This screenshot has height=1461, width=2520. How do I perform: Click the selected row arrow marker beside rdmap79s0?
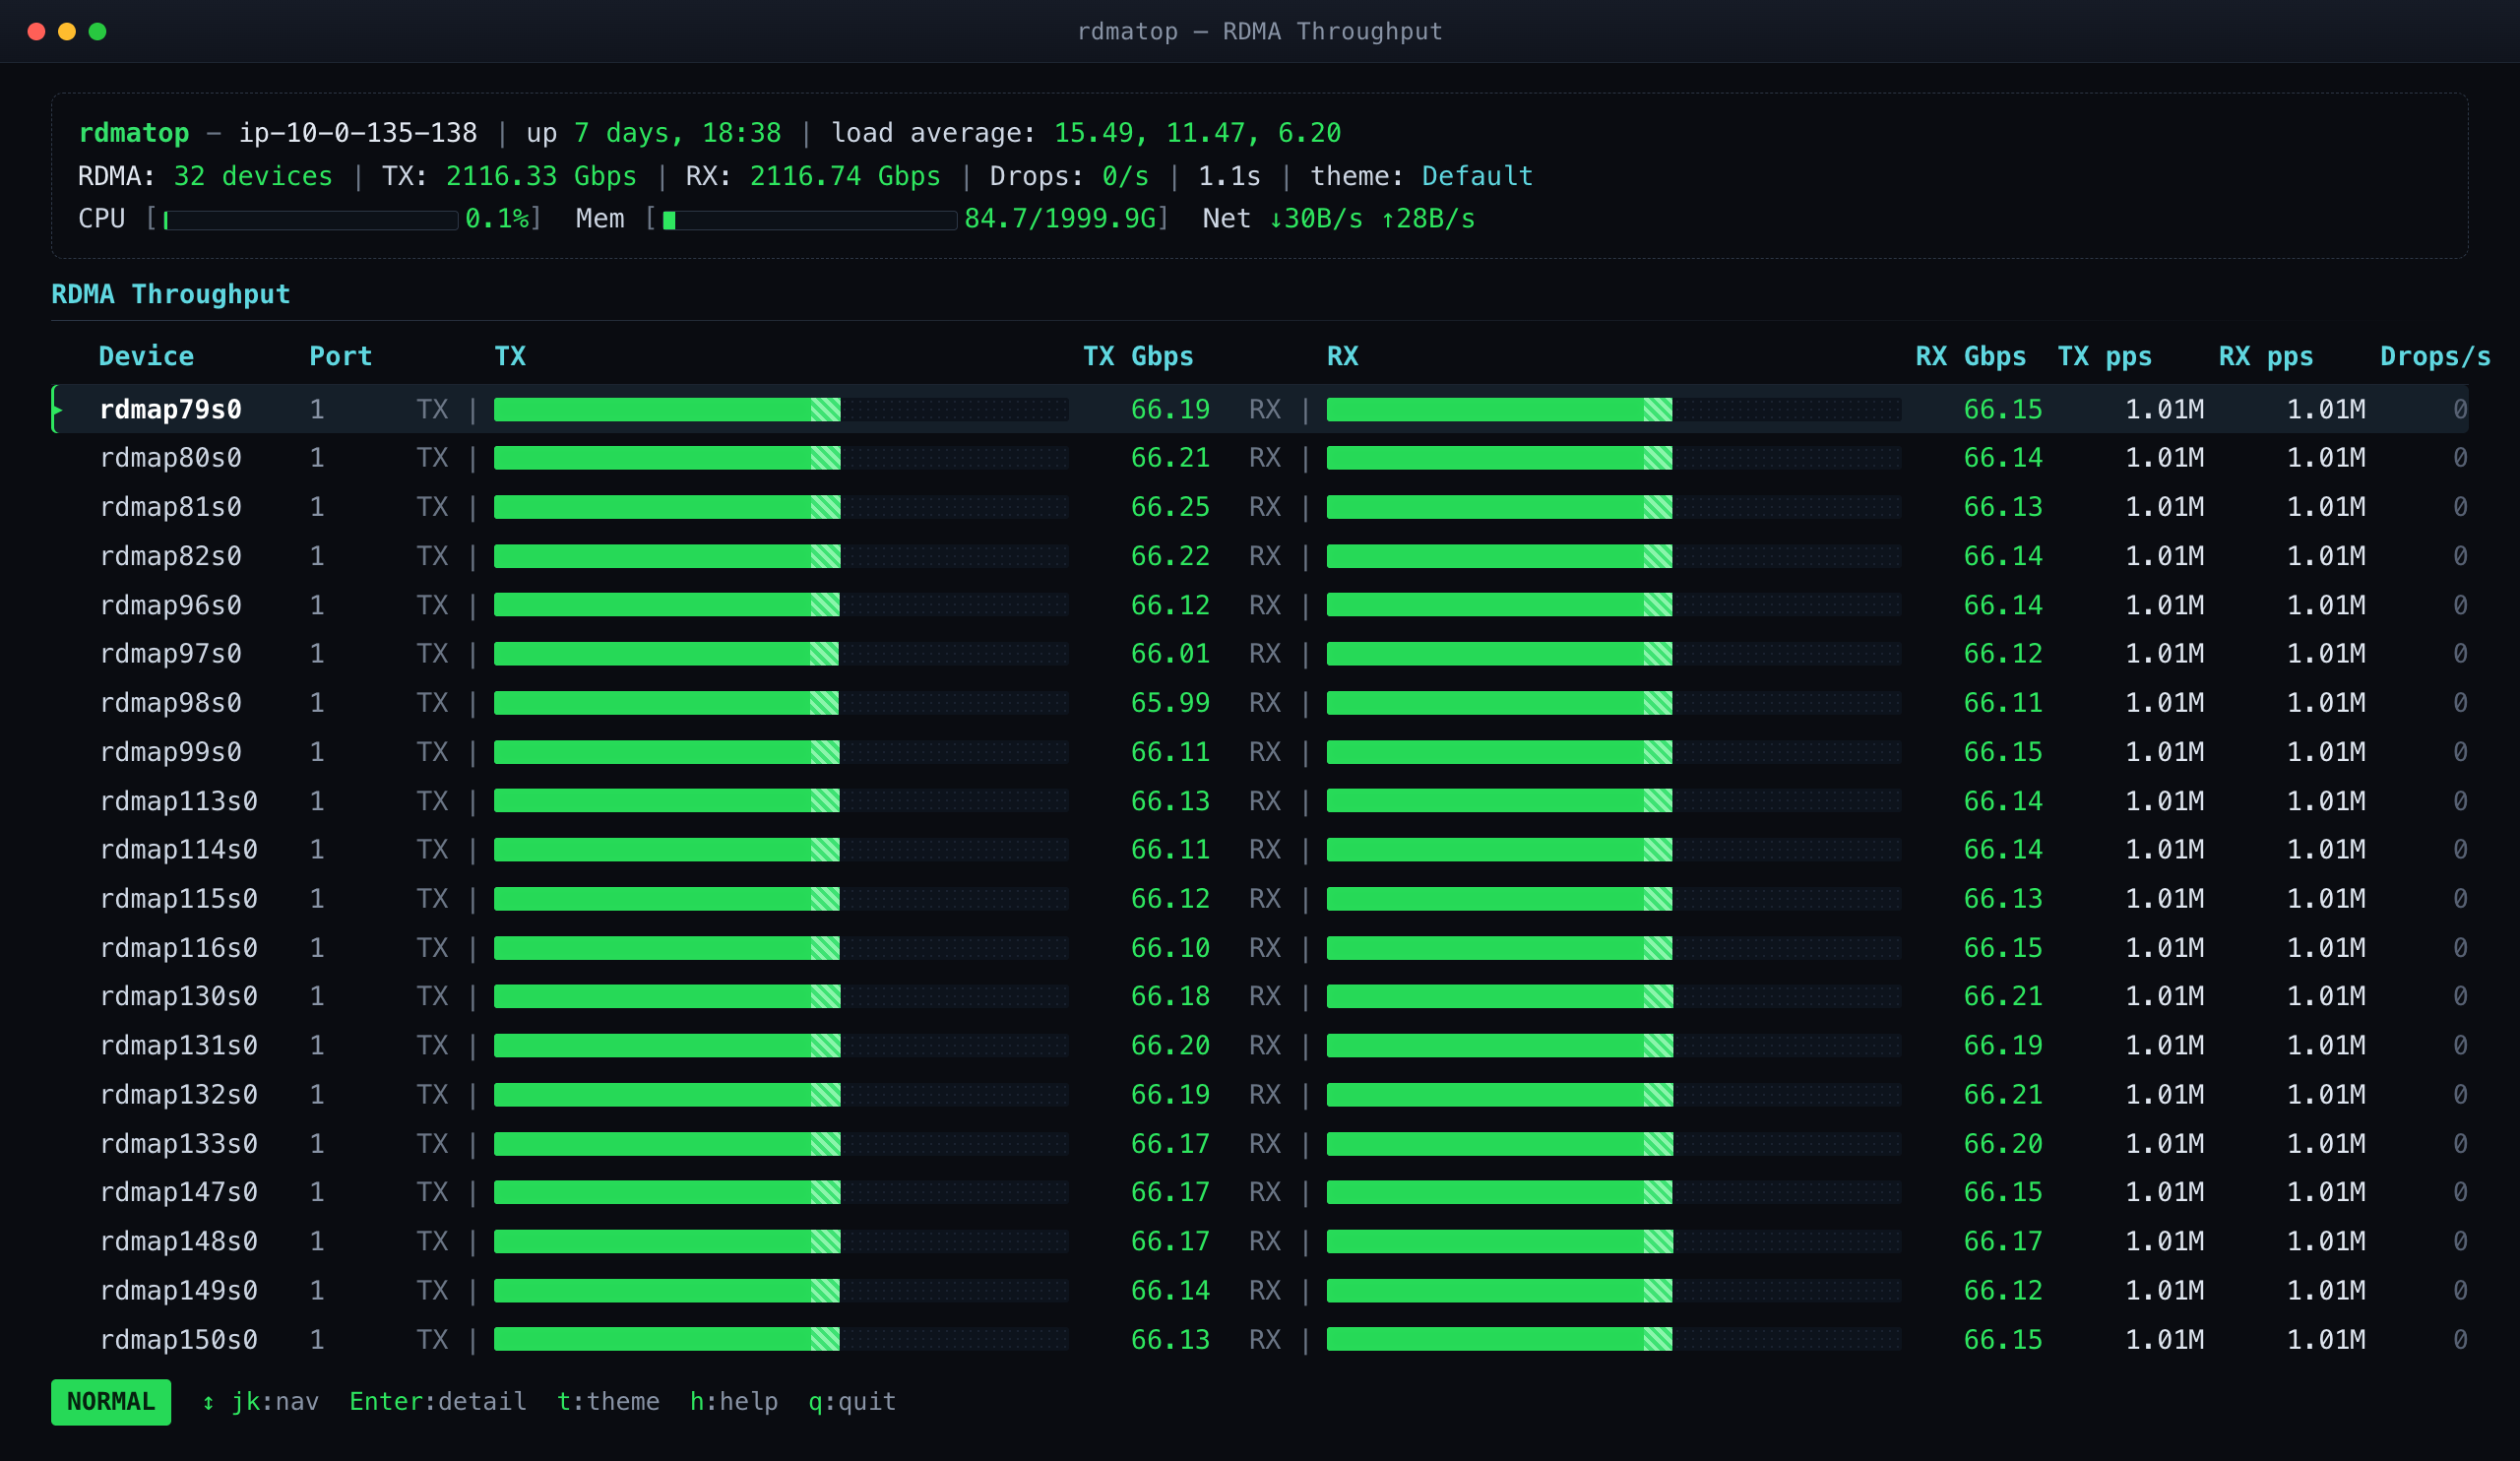pos(58,409)
